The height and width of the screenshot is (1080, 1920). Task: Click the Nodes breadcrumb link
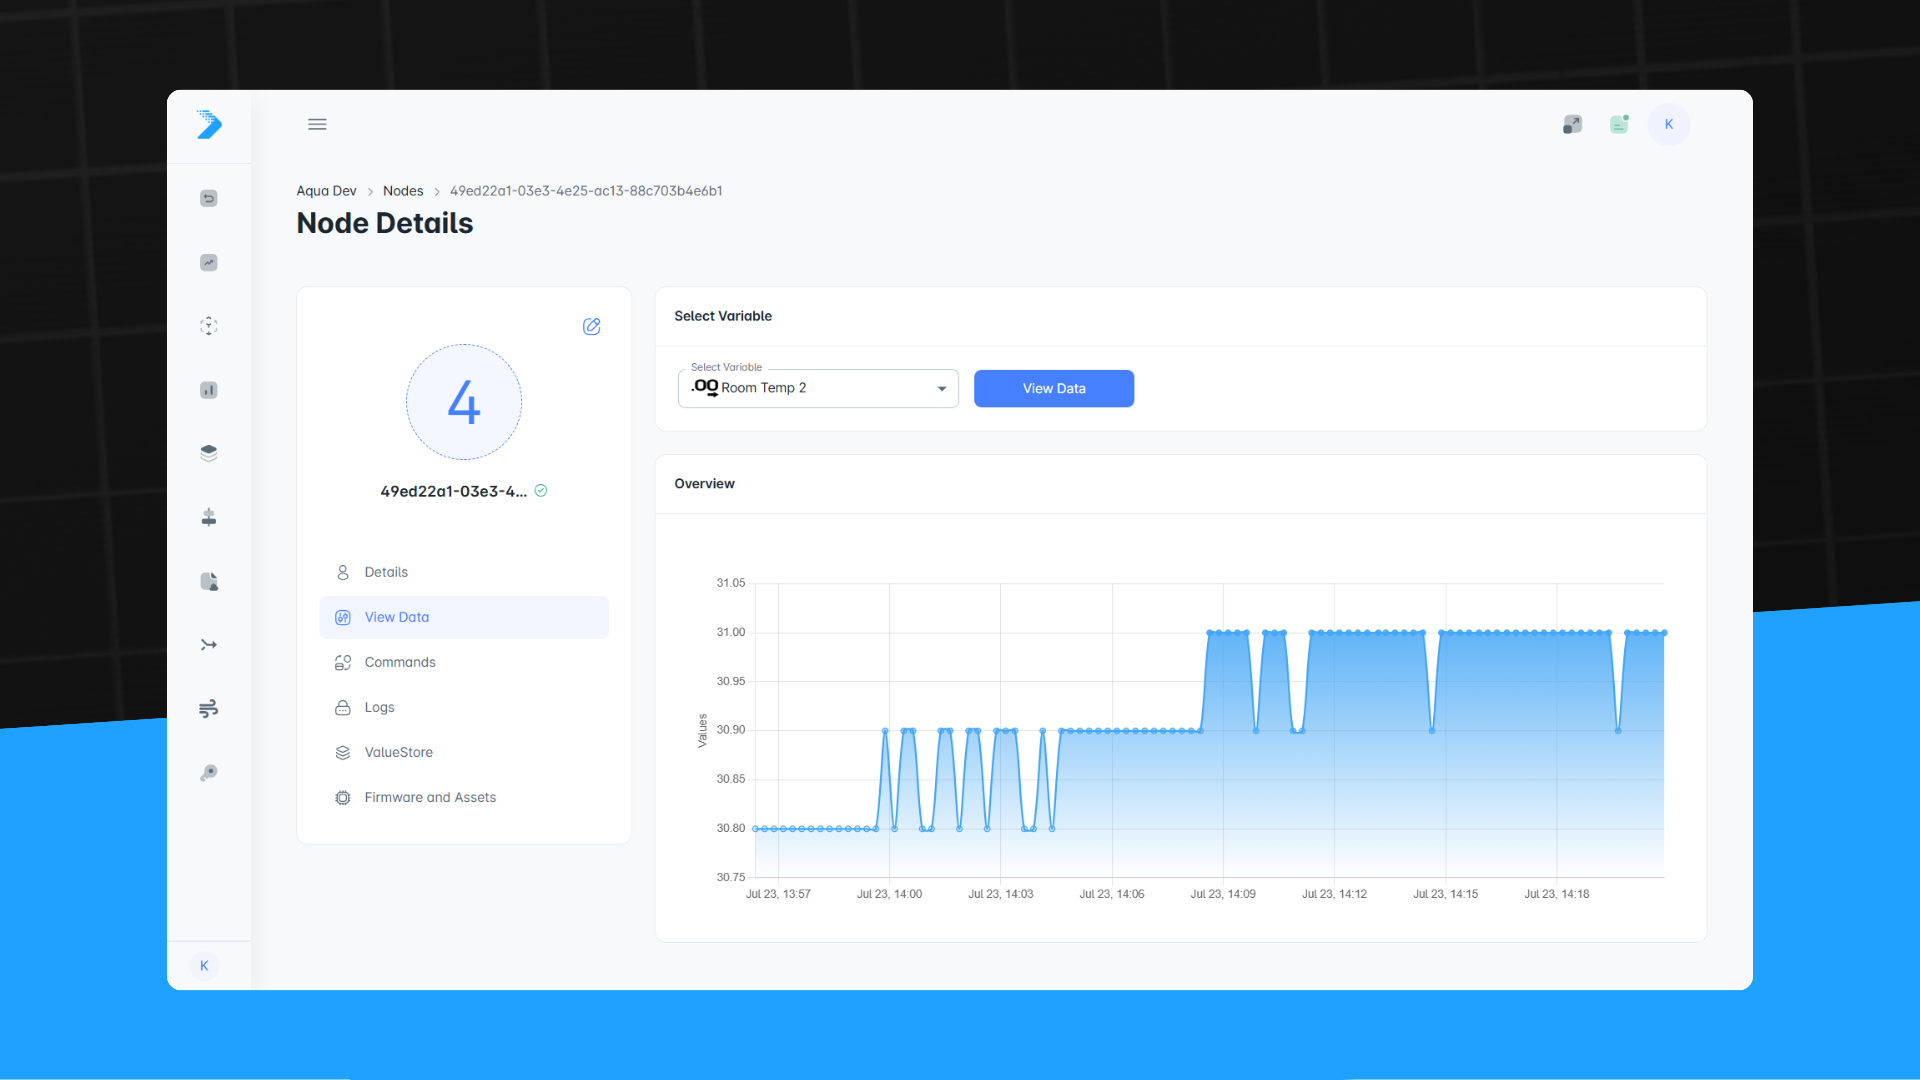coord(403,191)
